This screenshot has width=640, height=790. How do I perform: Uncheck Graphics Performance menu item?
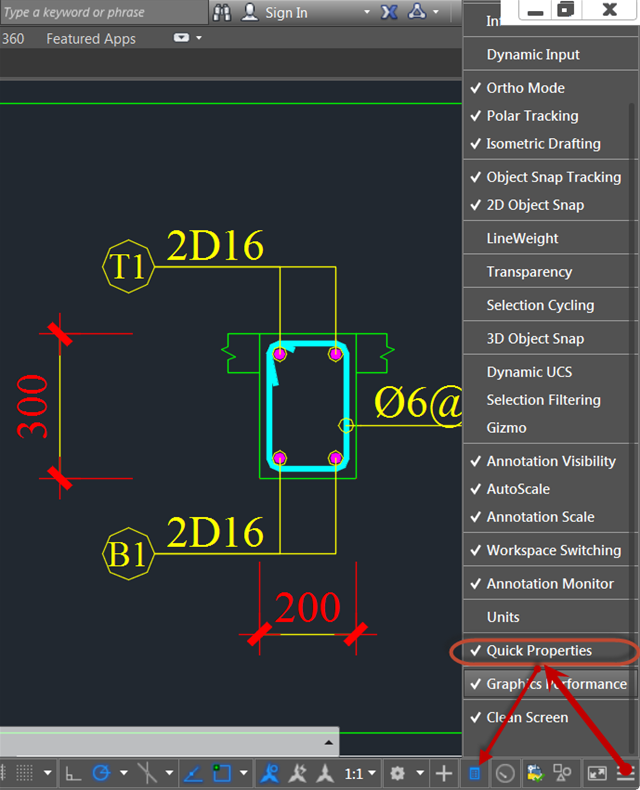click(550, 684)
